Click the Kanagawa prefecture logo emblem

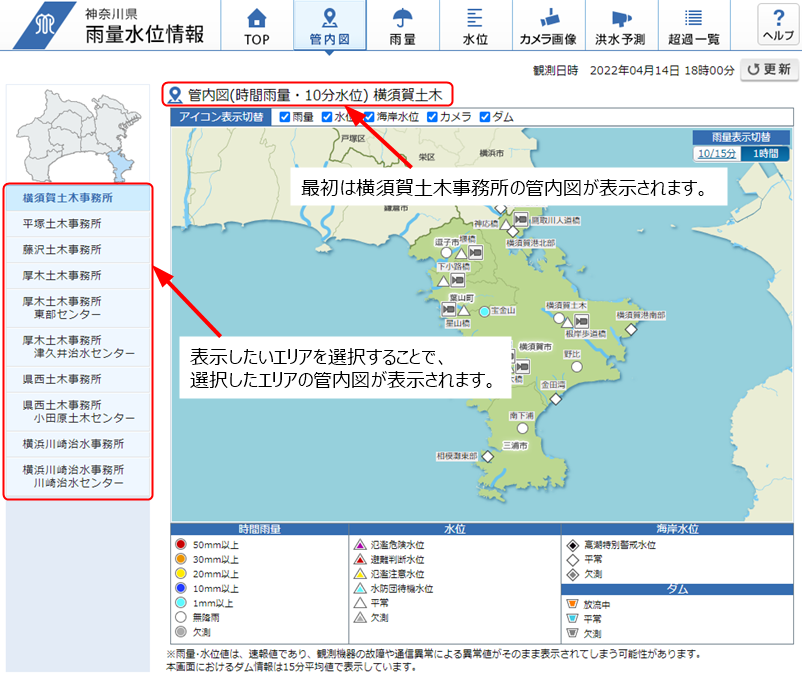point(44,25)
